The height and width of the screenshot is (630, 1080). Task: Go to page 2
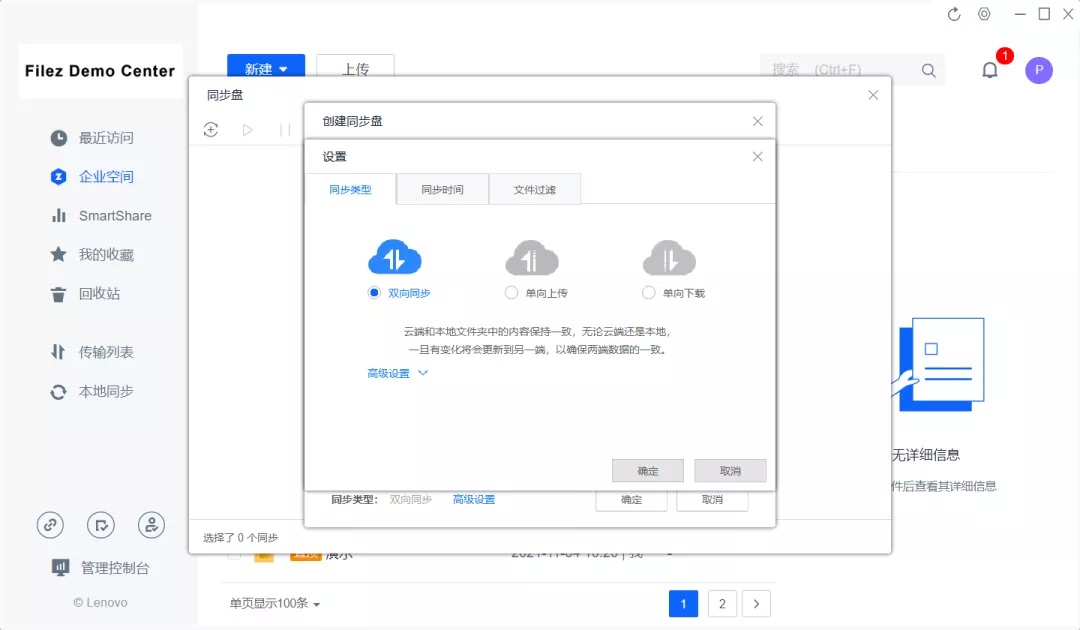pyautogui.click(x=722, y=604)
